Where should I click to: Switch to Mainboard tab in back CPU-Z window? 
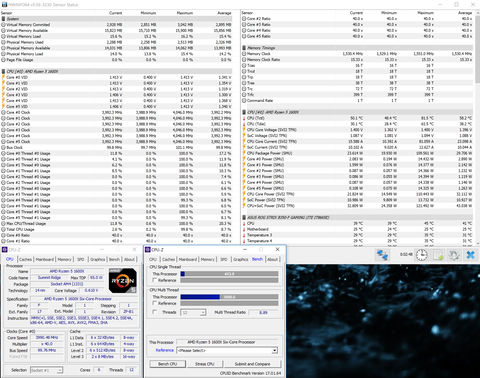(45, 259)
